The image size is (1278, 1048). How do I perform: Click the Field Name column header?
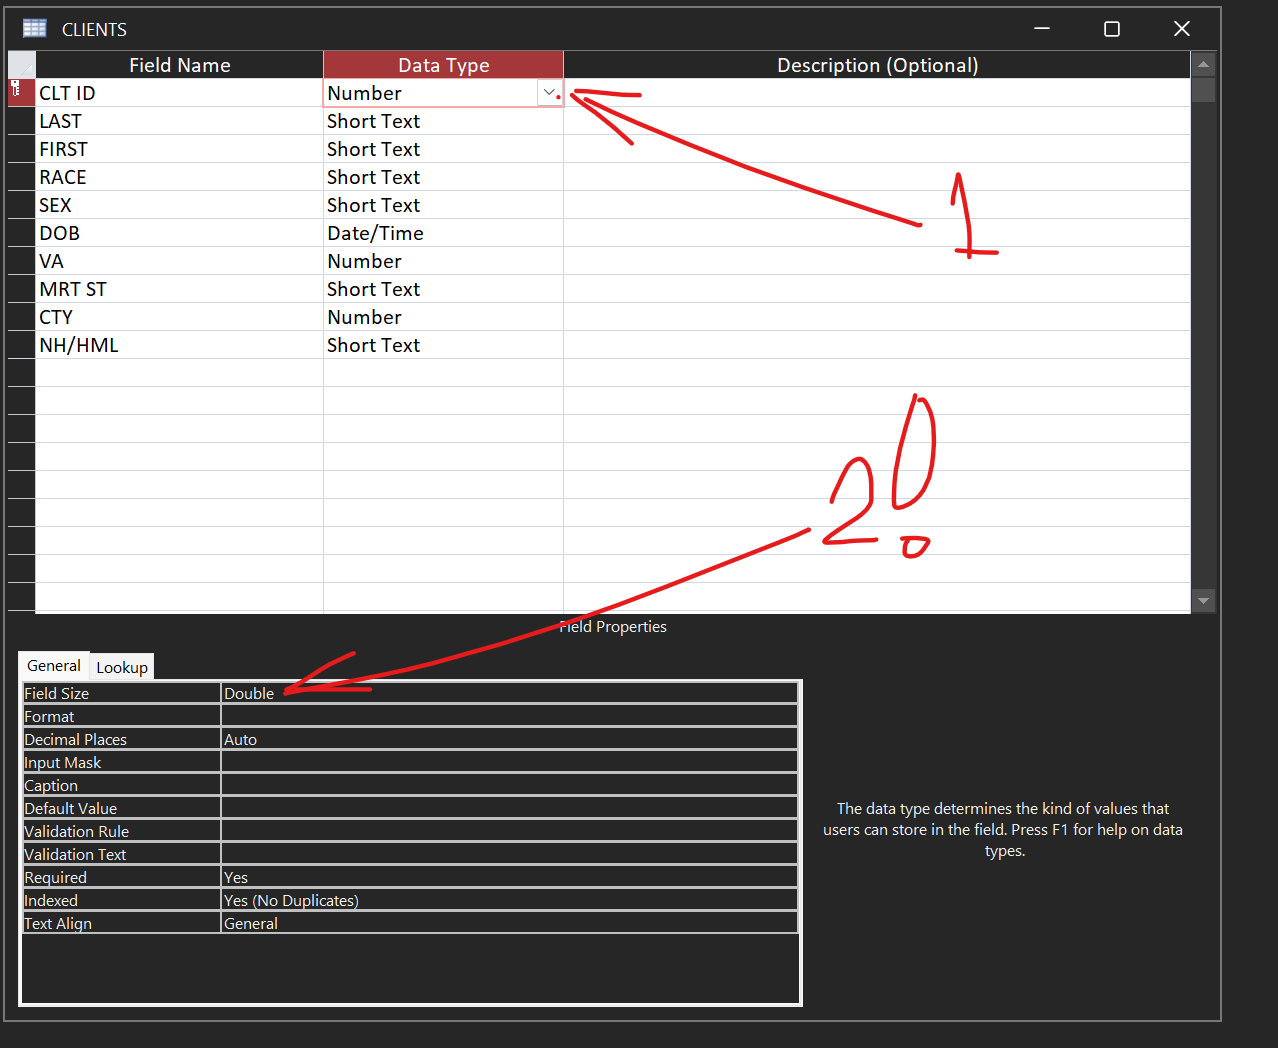[x=179, y=65]
